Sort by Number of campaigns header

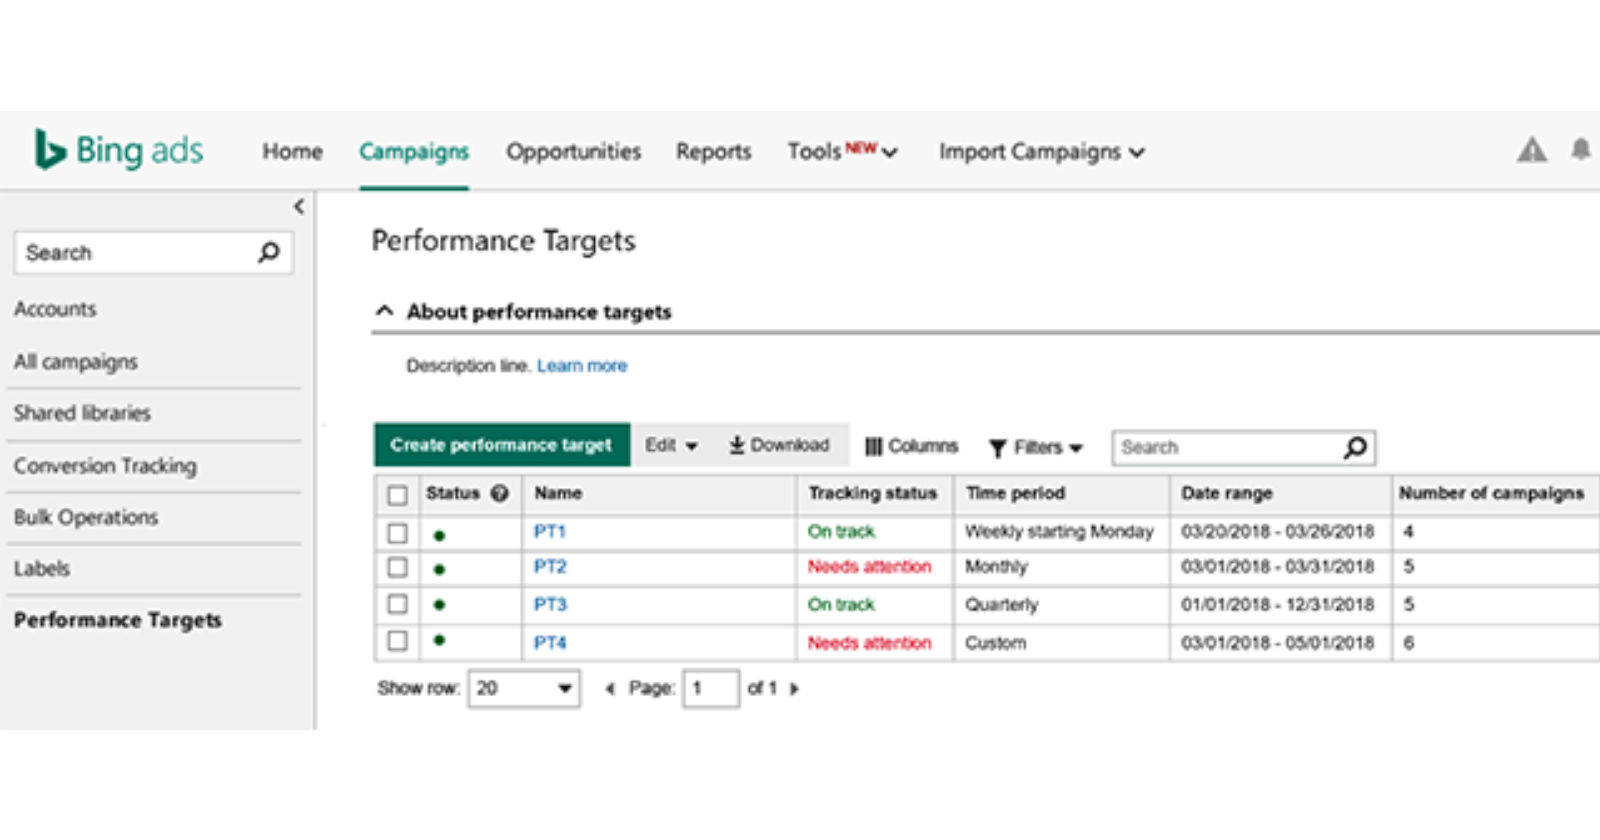click(x=1491, y=493)
